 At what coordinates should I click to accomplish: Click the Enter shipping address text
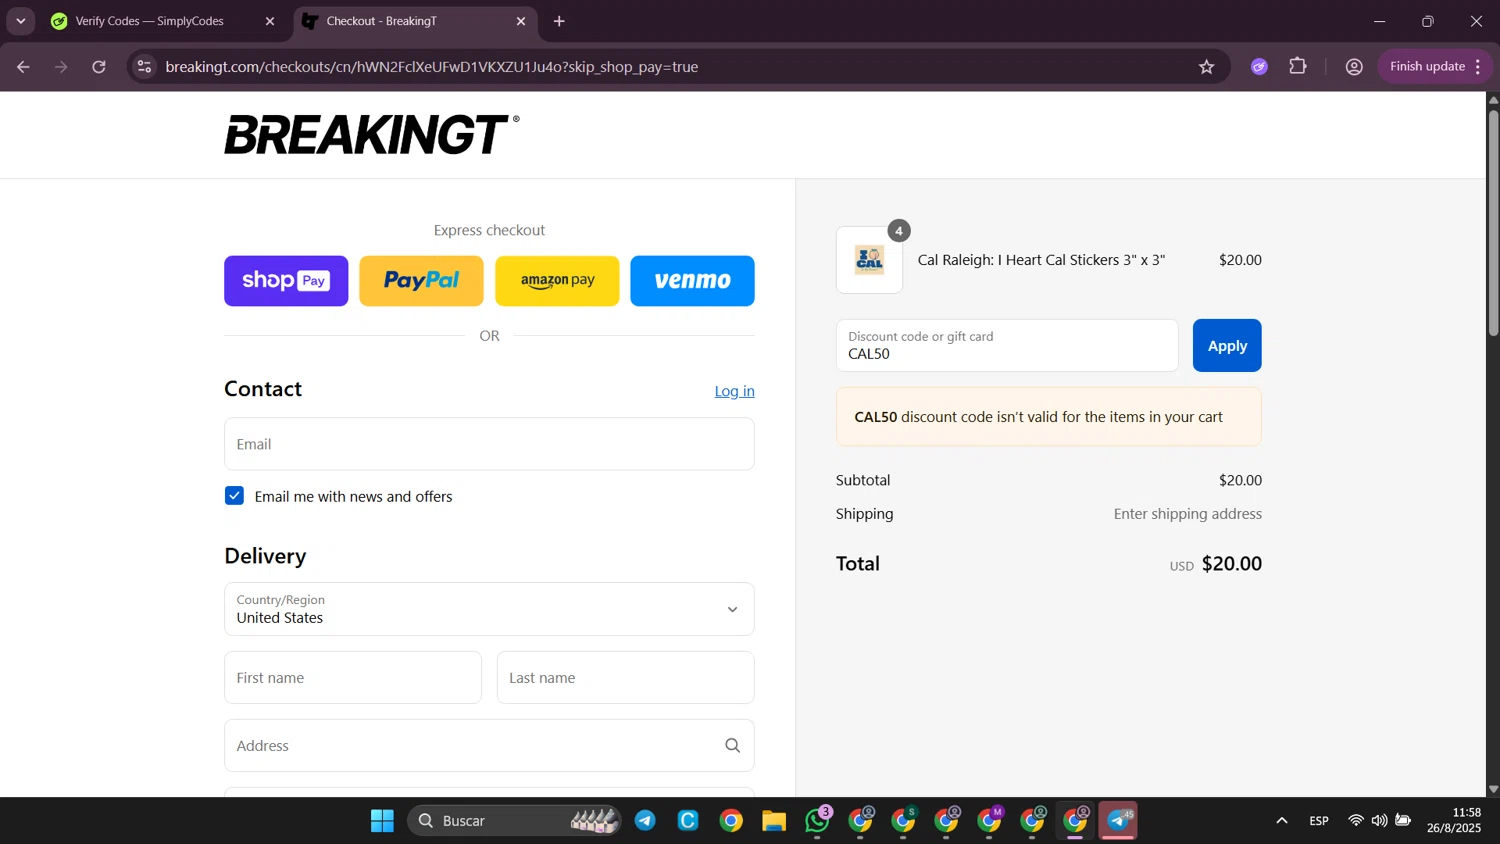[1188, 514]
